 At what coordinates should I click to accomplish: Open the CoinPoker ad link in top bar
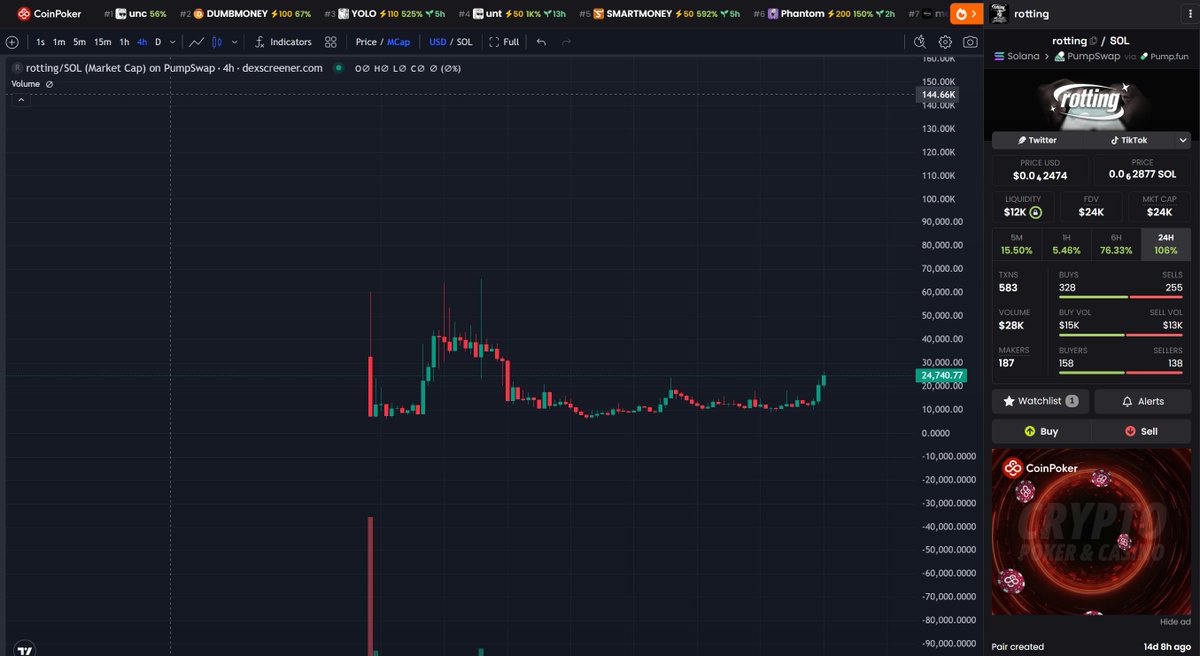tap(49, 14)
